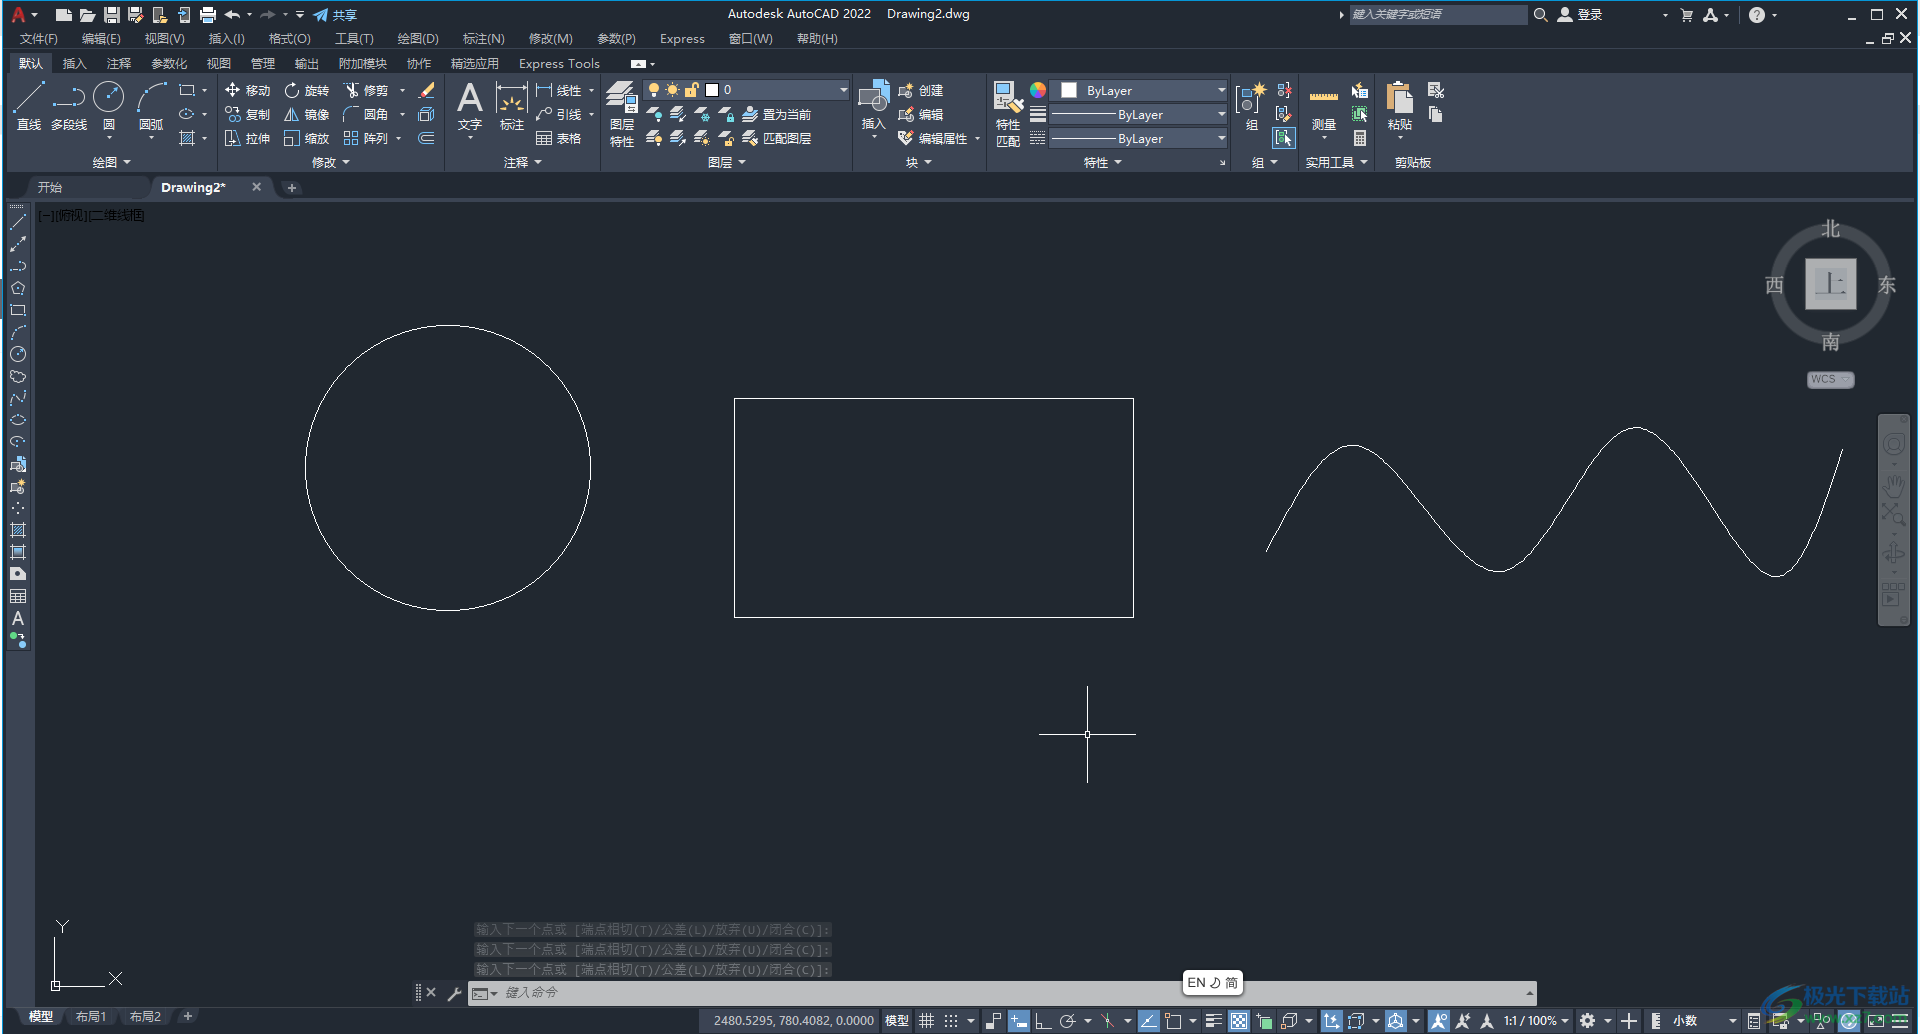Viewport: 1920px width, 1034px height.
Task: Select the Polyline (多段线) tool
Action: (x=69, y=107)
